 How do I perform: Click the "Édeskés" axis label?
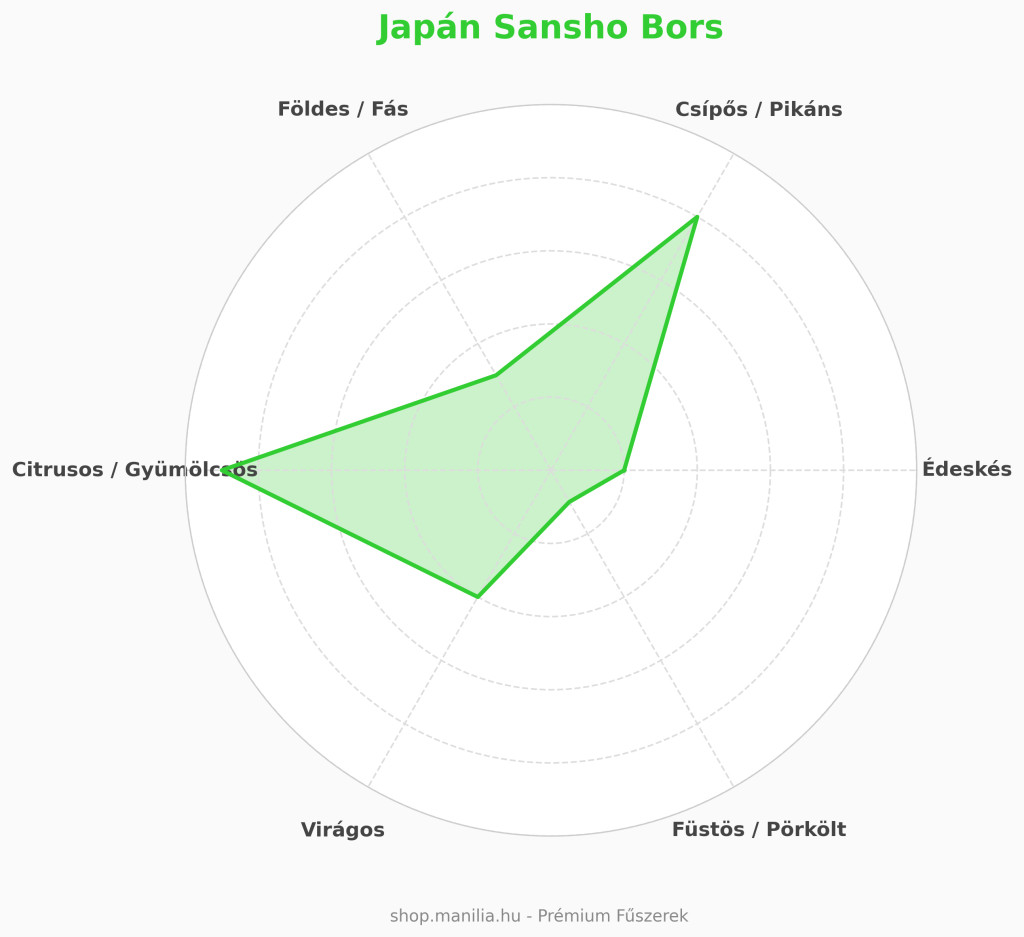pos(966,469)
